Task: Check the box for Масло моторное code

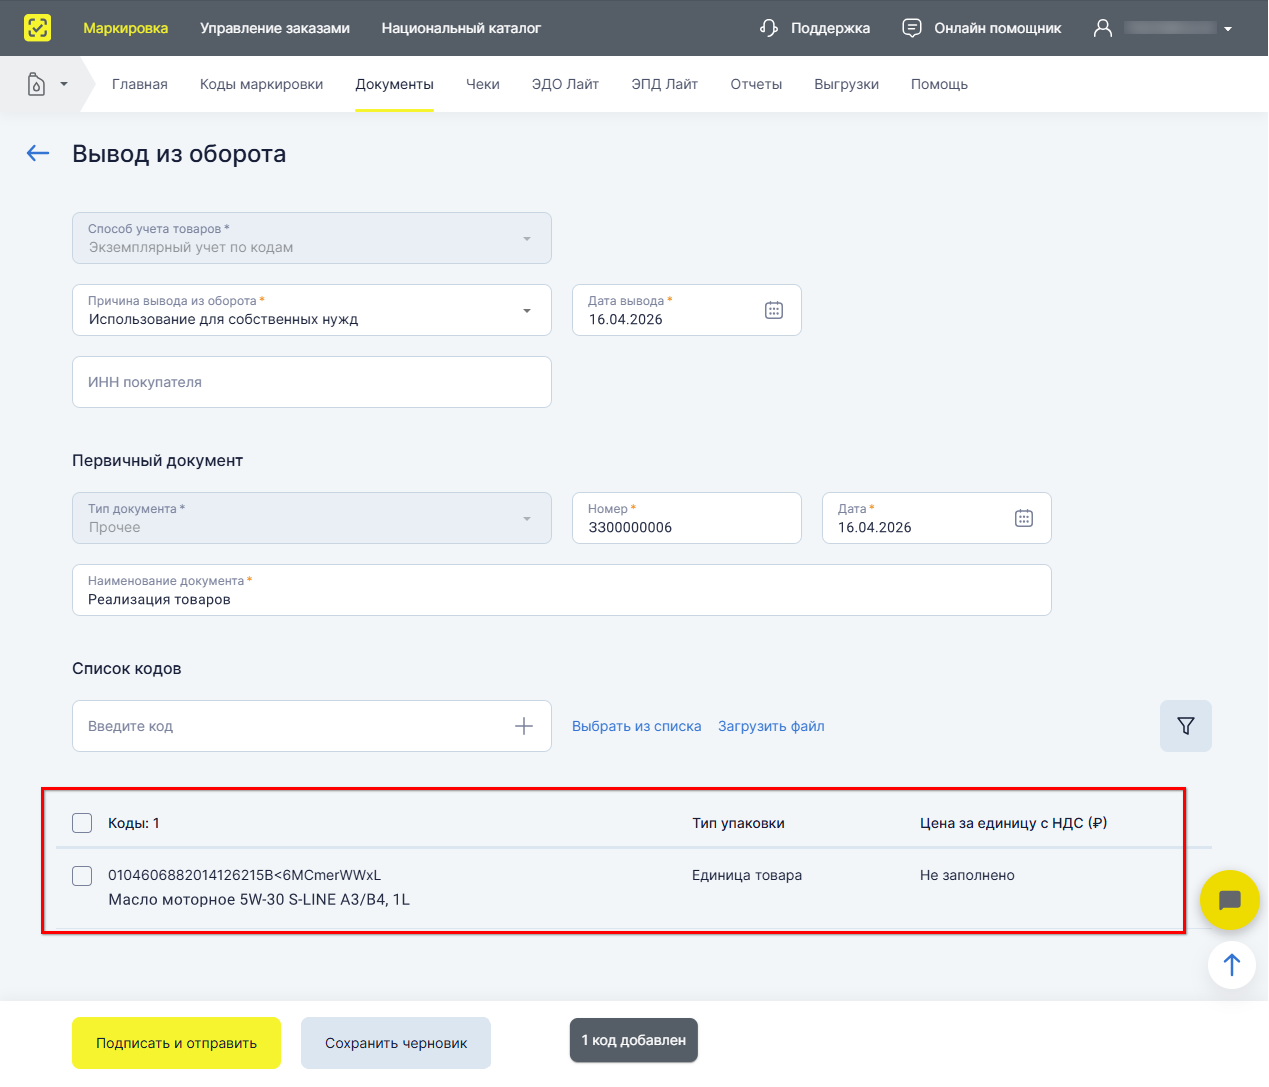Action: [x=82, y=876]
